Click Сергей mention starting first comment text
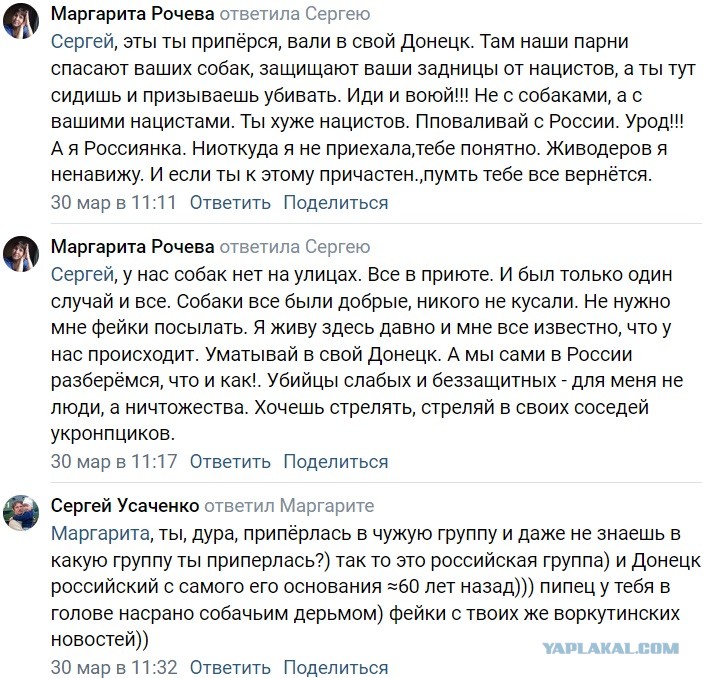 (x=82, y=41)
